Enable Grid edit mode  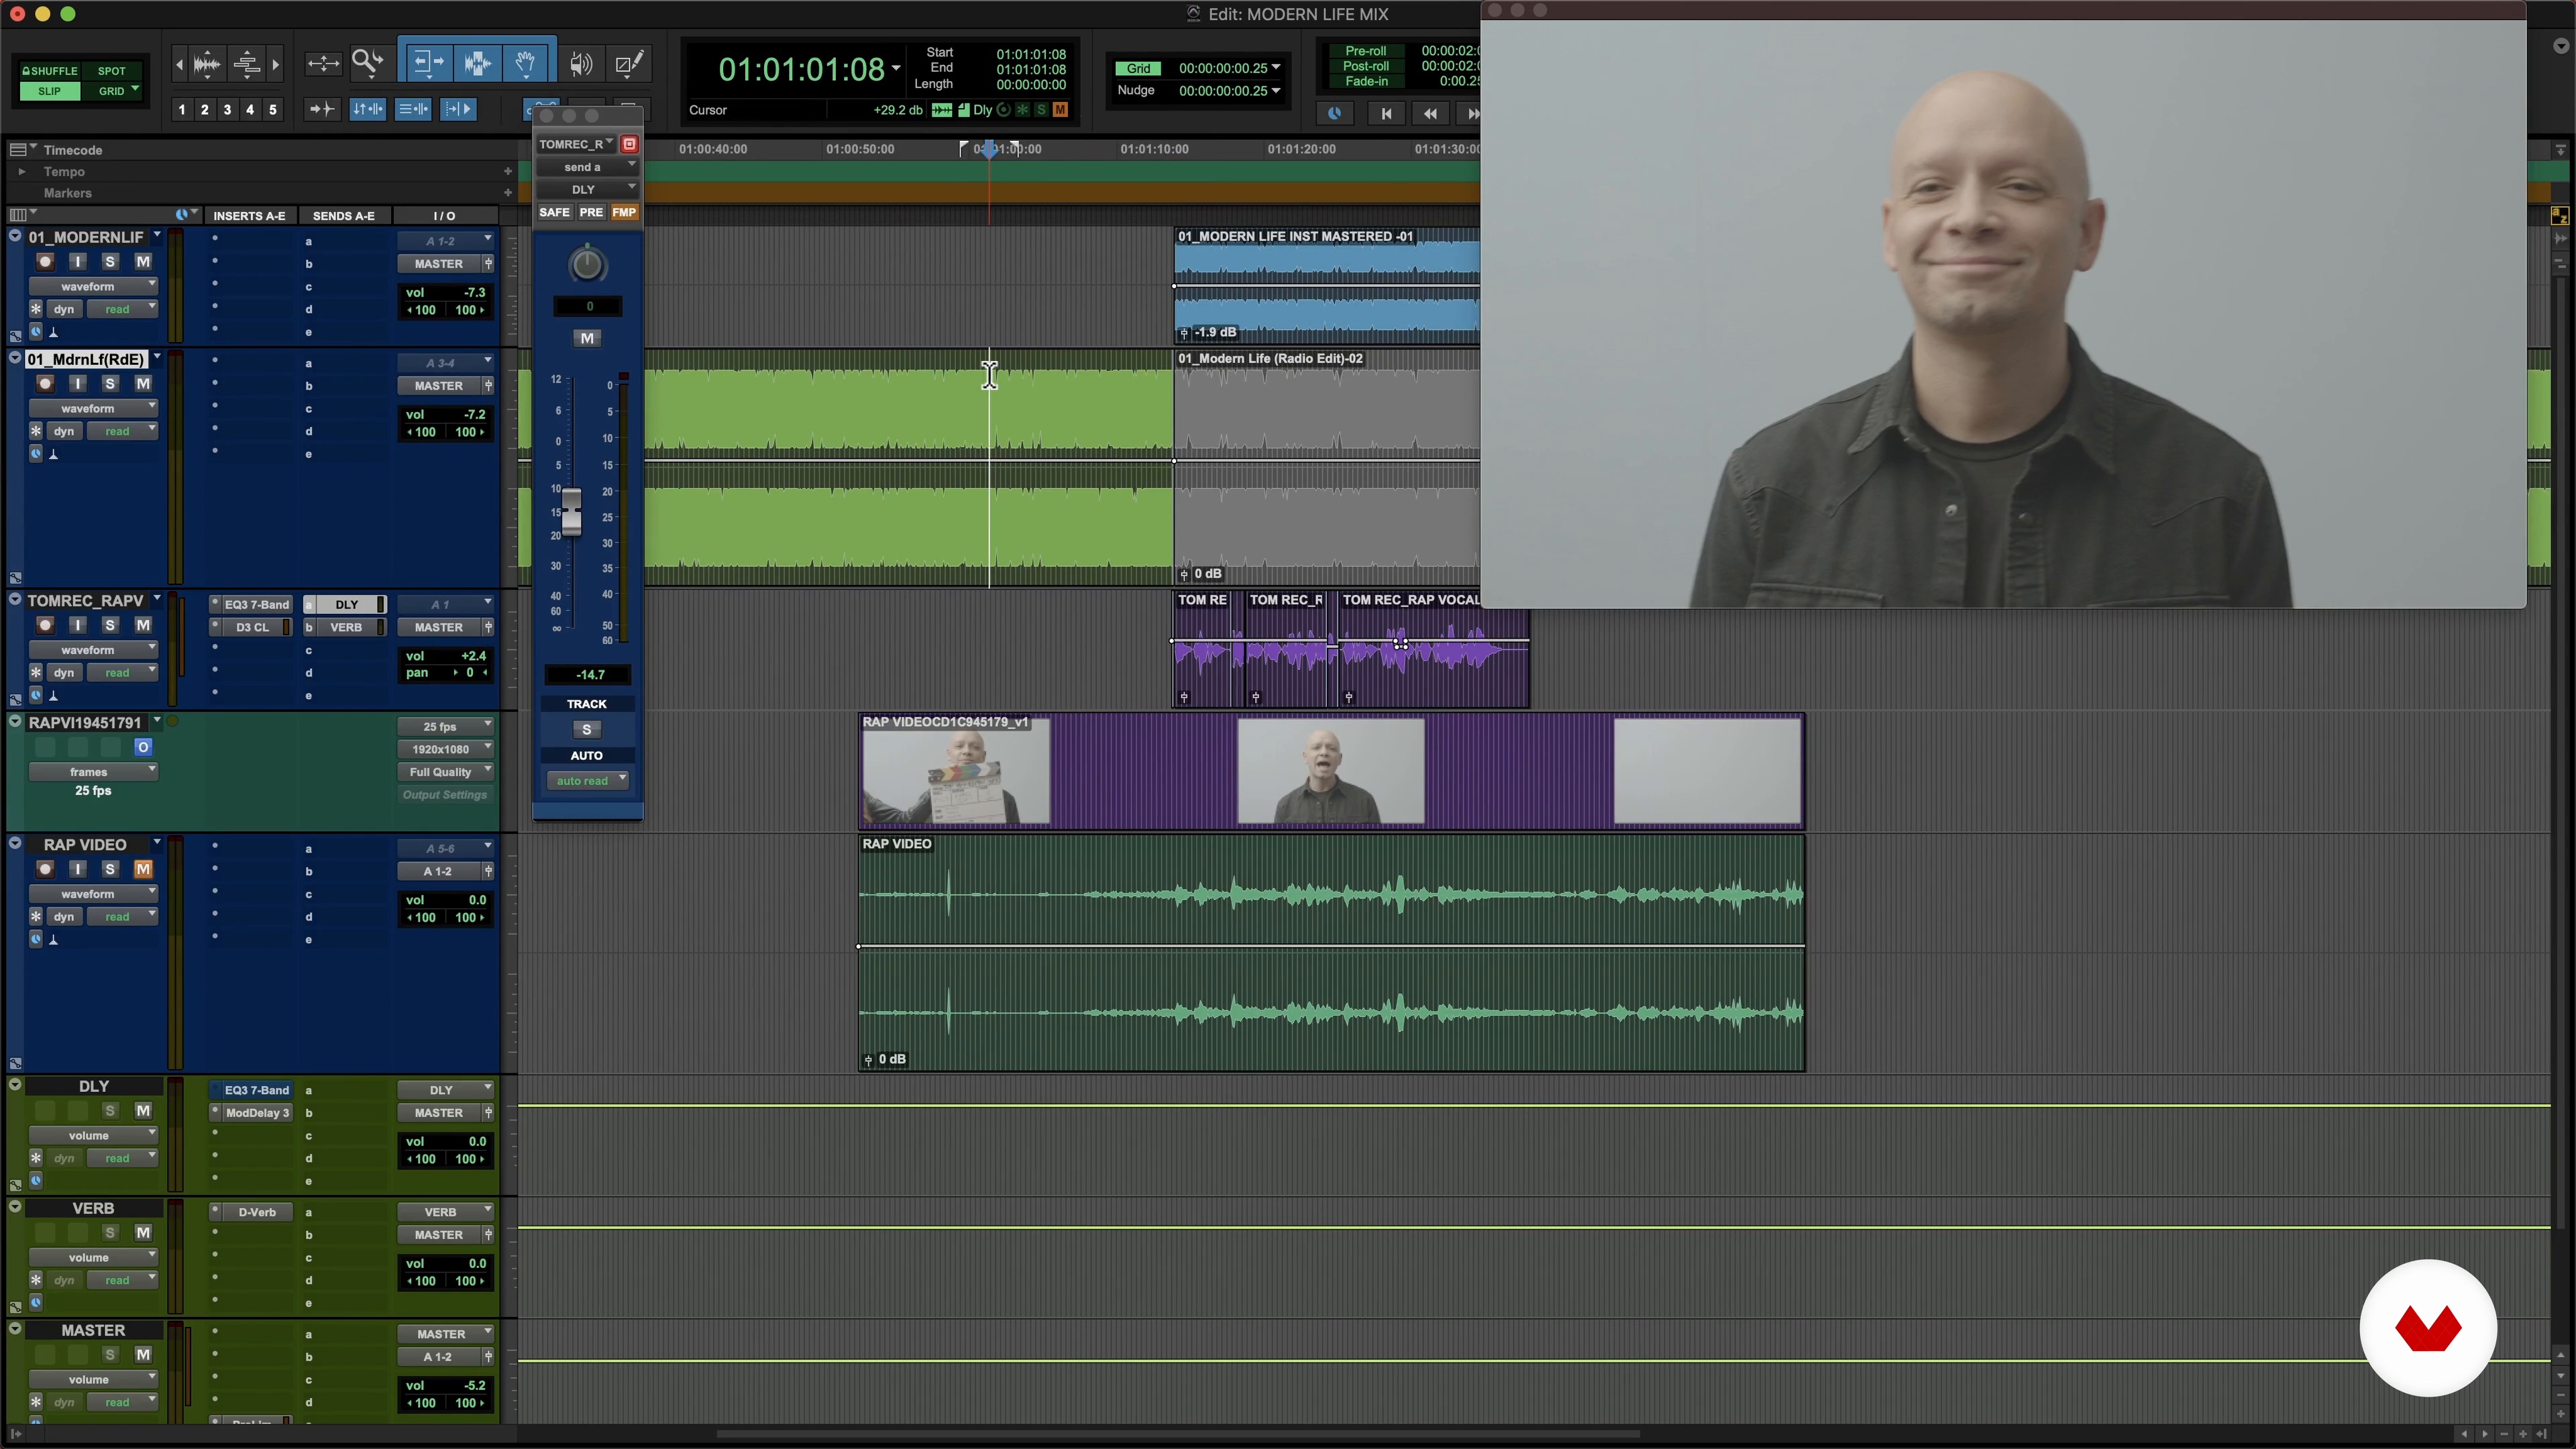click(113, 91)
